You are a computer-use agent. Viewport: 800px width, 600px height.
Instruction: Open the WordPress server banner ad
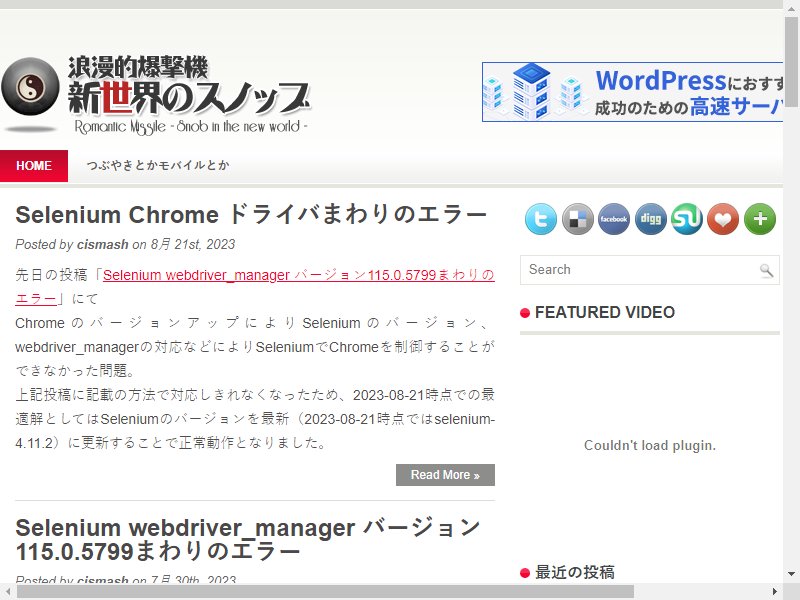point(632,92)
